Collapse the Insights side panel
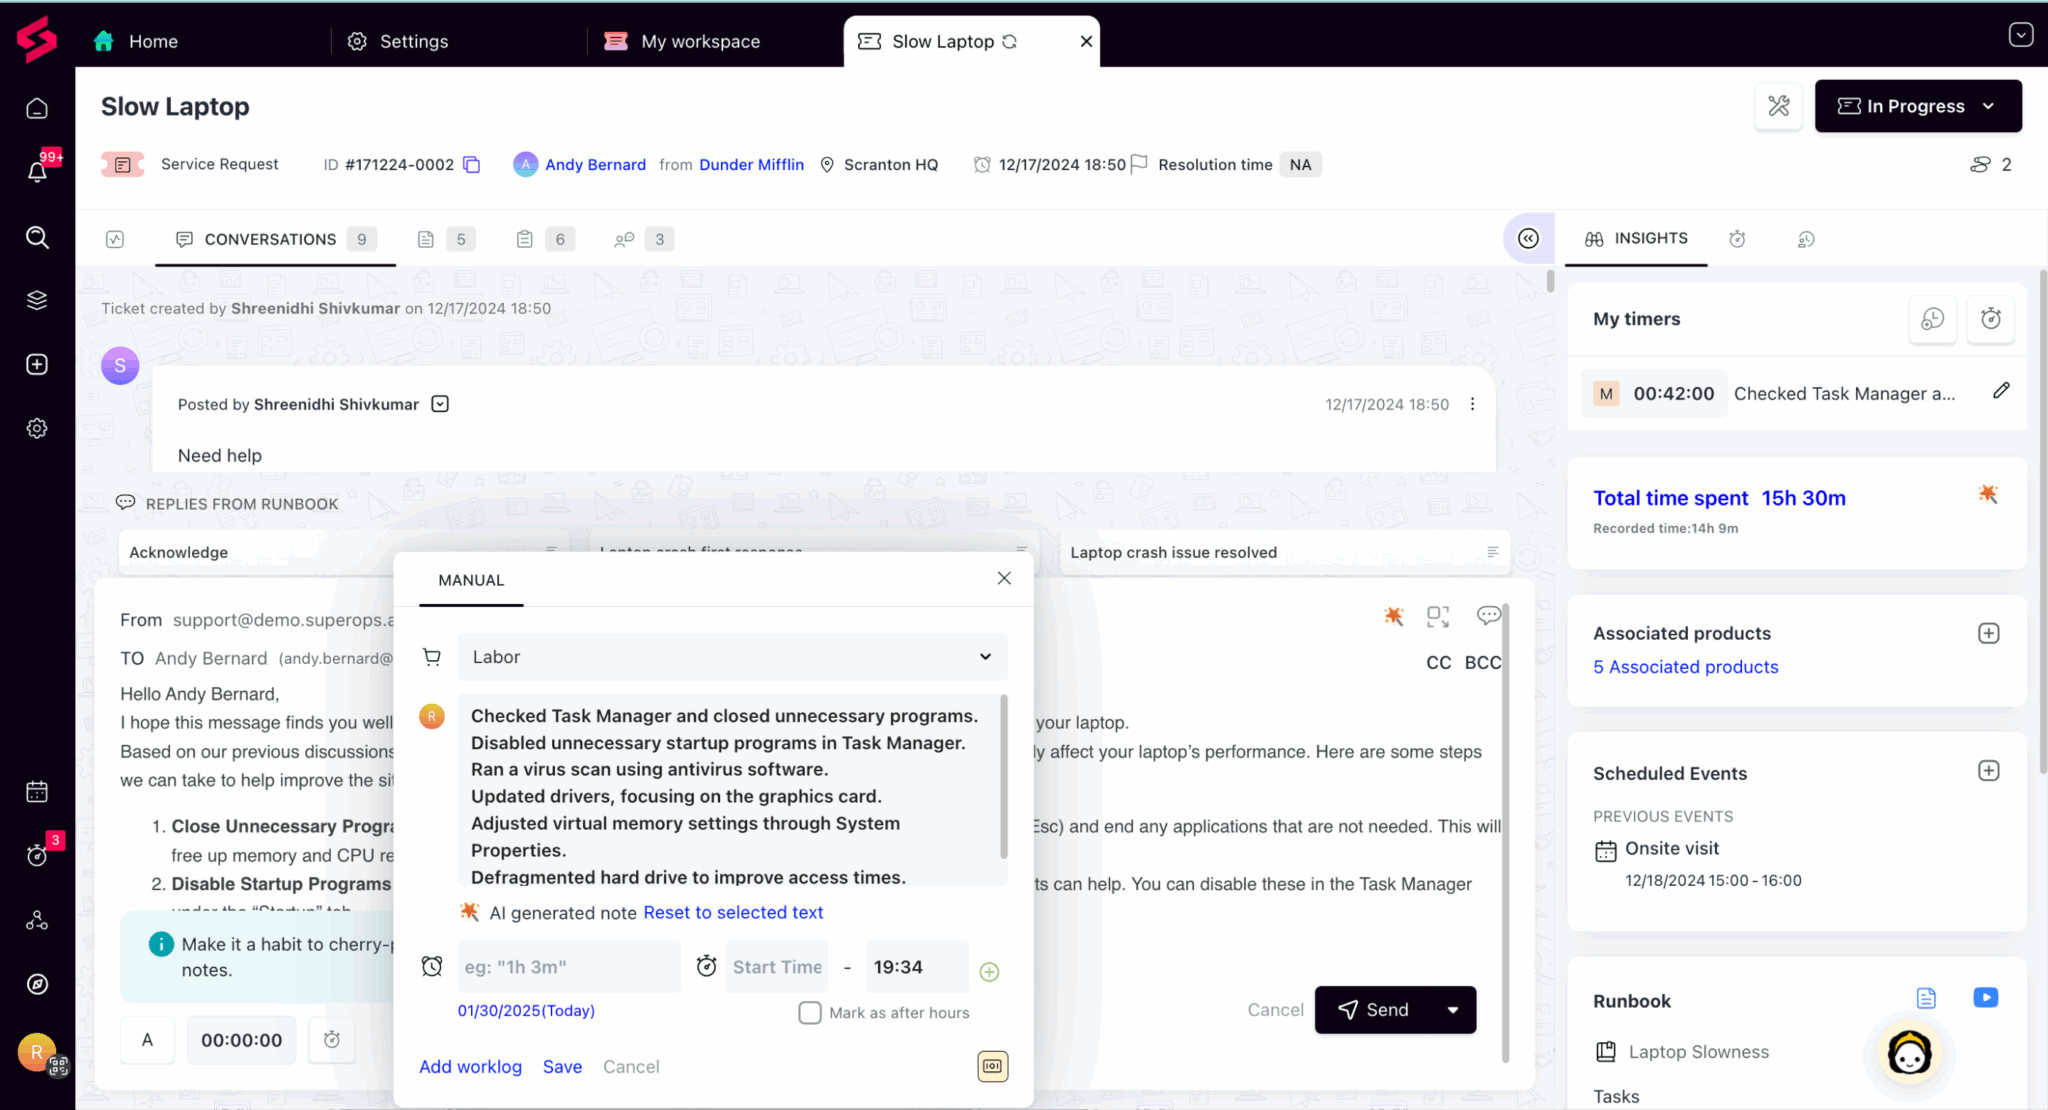2048x1110 pixels. pyautogui.click(x=1528, y=238)
